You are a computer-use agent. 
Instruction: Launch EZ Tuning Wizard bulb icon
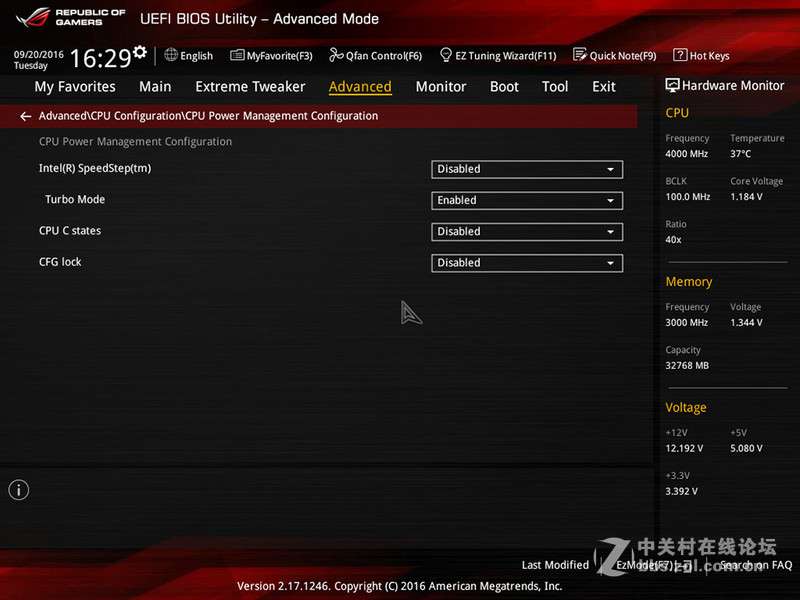click(445, 55)
